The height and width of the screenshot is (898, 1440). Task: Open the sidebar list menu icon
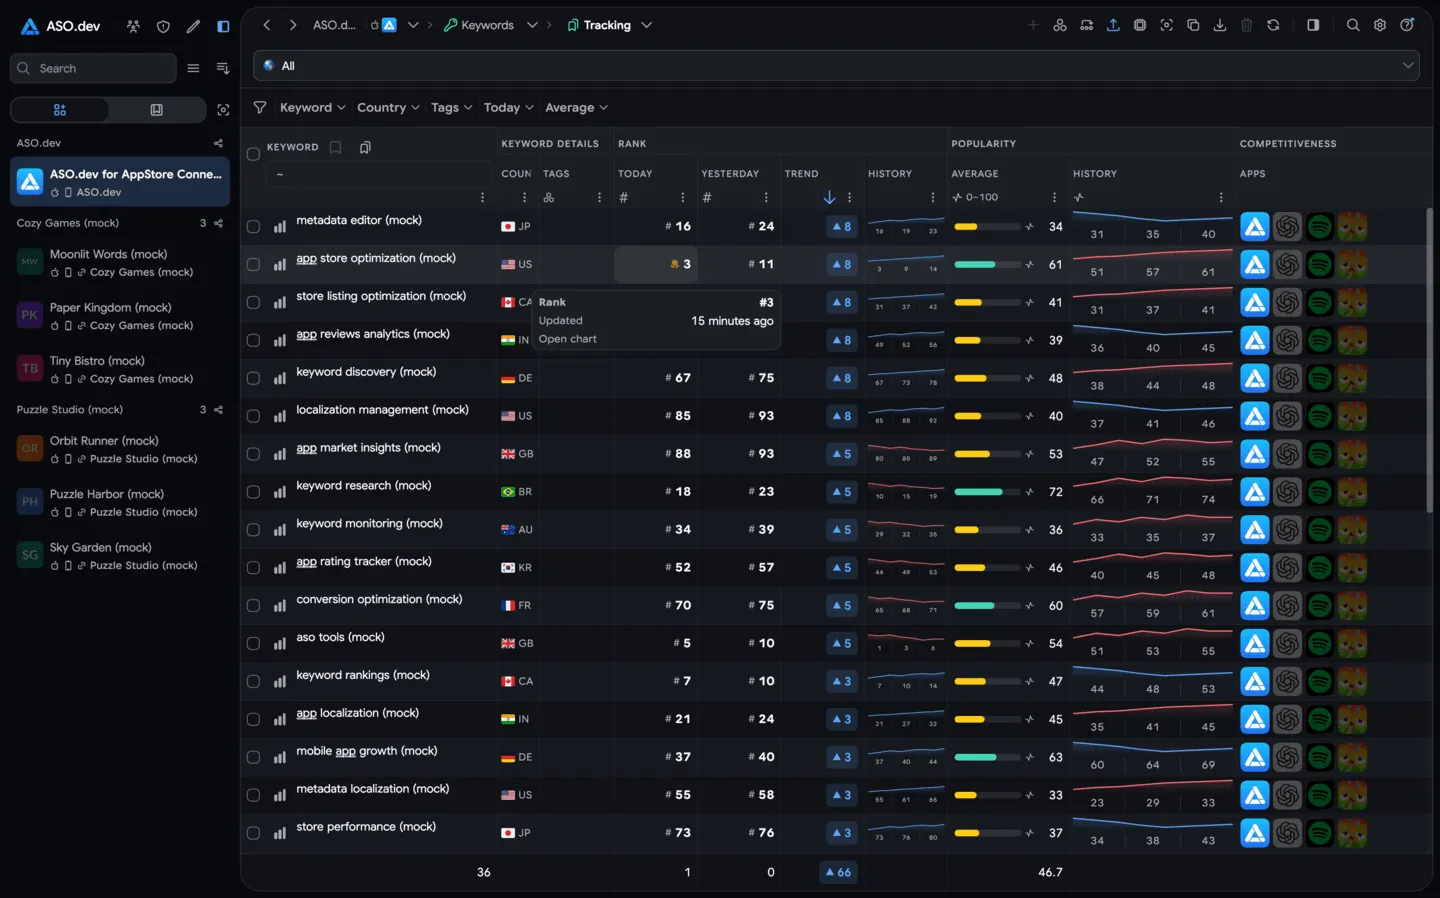pyautogui.click(x=193, y=68)
